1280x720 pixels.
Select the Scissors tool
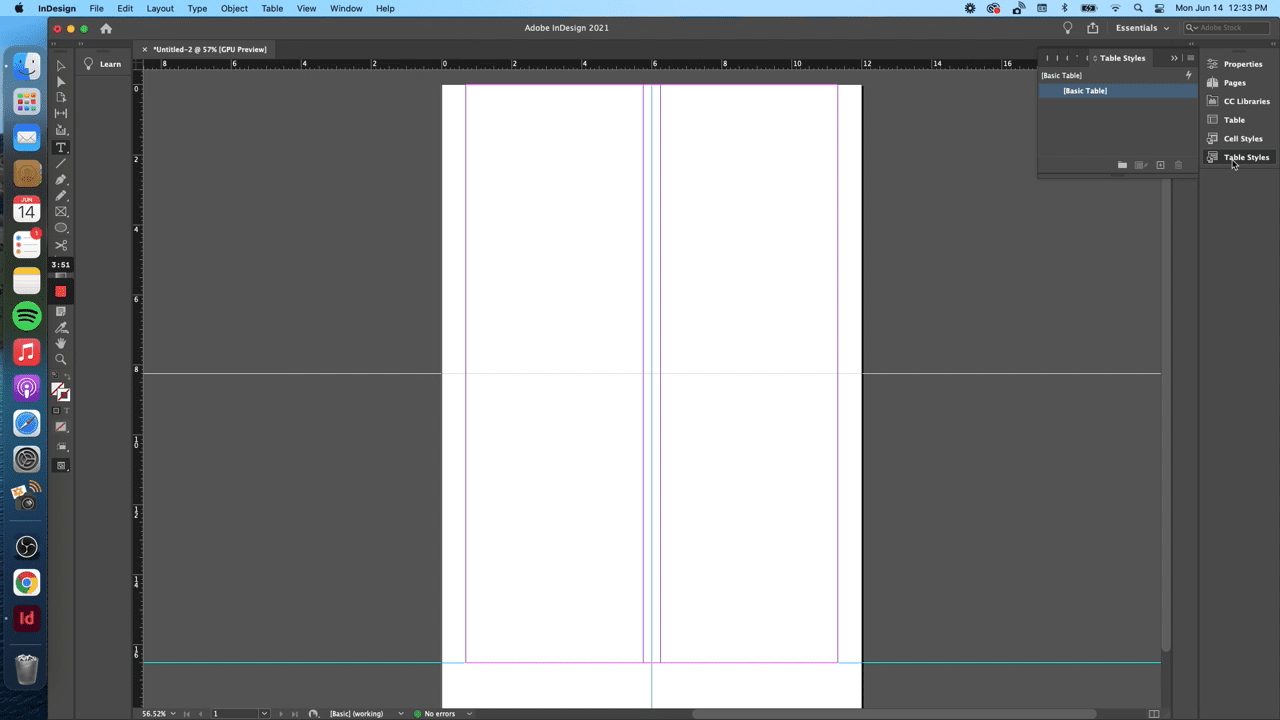point(60,246)
